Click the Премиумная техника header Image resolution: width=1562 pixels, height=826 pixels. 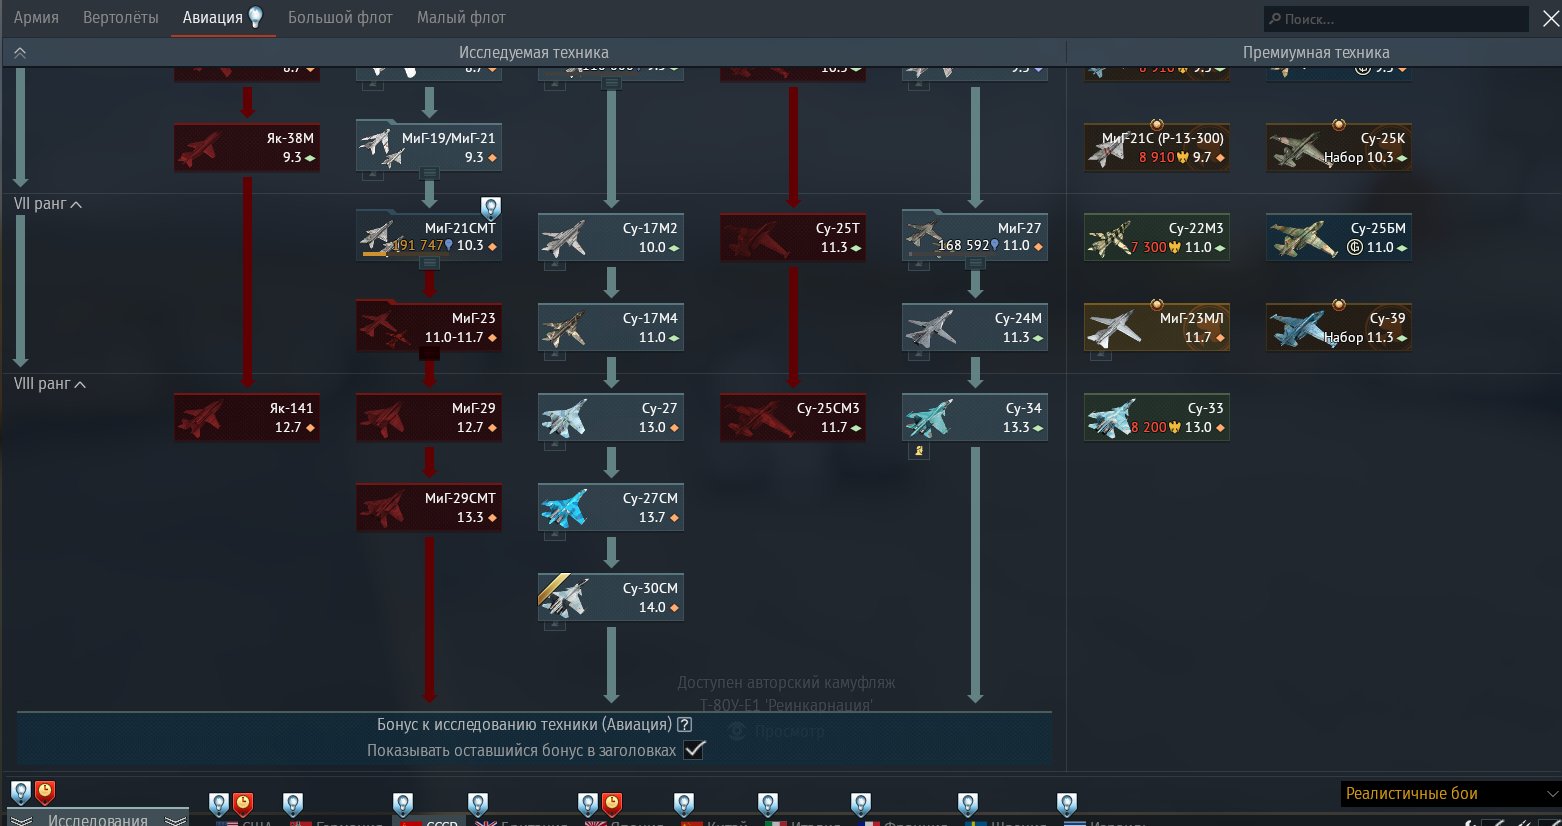[x=1316, y=52]
